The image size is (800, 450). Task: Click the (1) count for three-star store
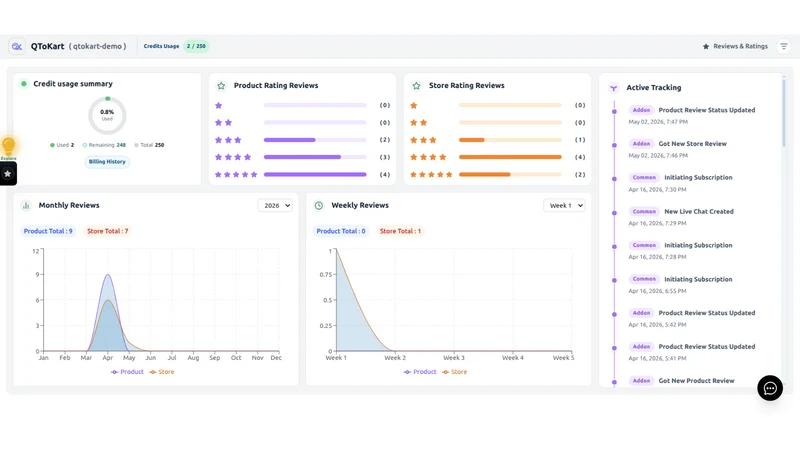click(x=580, y=140)
